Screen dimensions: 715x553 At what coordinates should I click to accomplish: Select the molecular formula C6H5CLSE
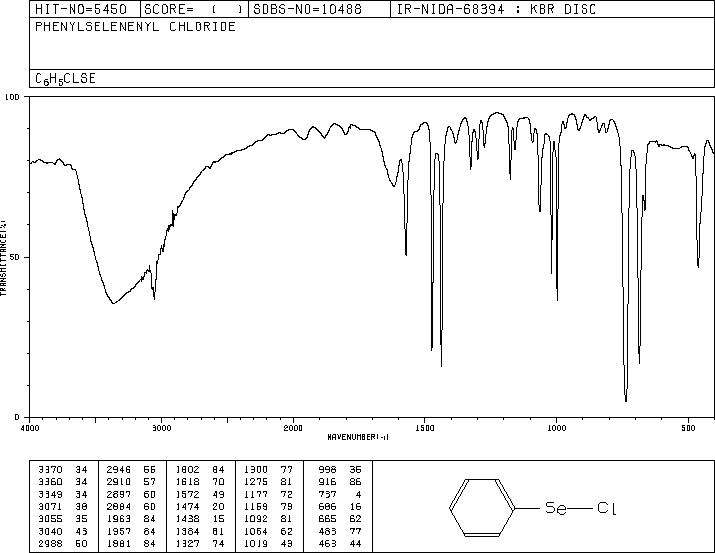tap(65, 79)
